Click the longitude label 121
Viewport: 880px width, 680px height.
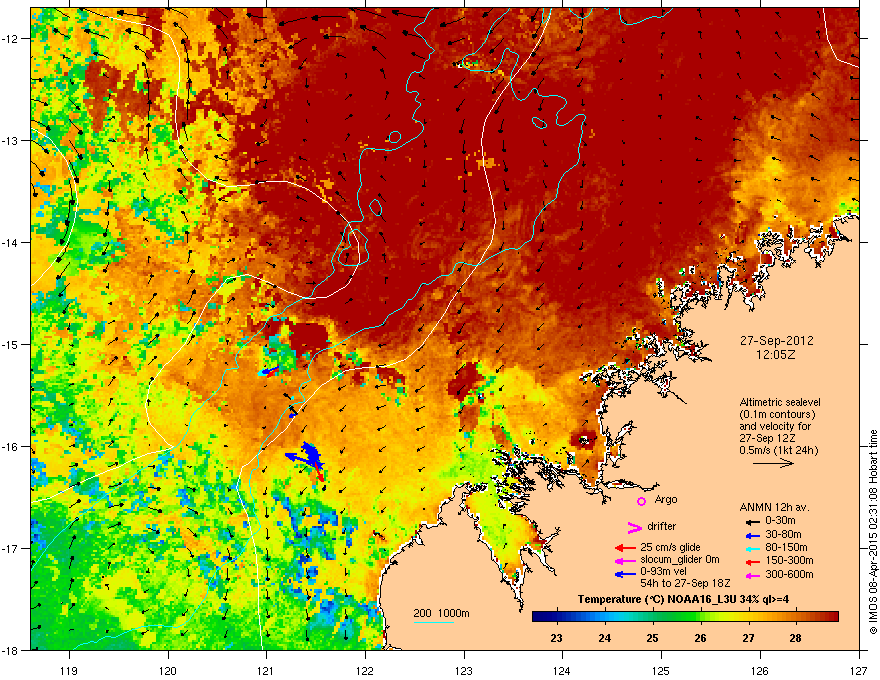click(x=266, y=670)
